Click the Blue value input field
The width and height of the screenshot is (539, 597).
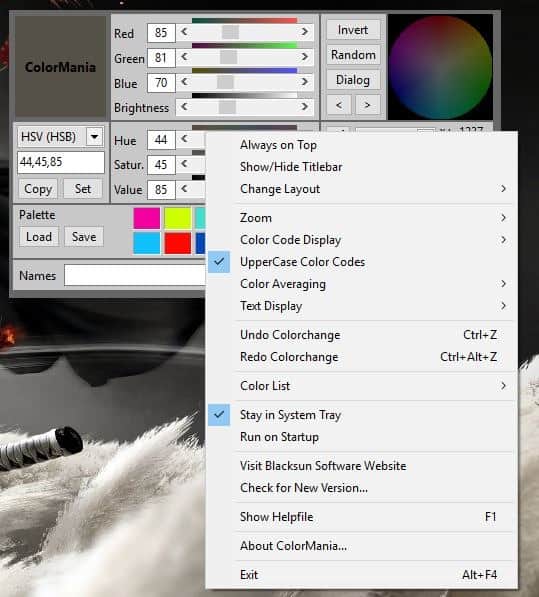tap(161, 83)
